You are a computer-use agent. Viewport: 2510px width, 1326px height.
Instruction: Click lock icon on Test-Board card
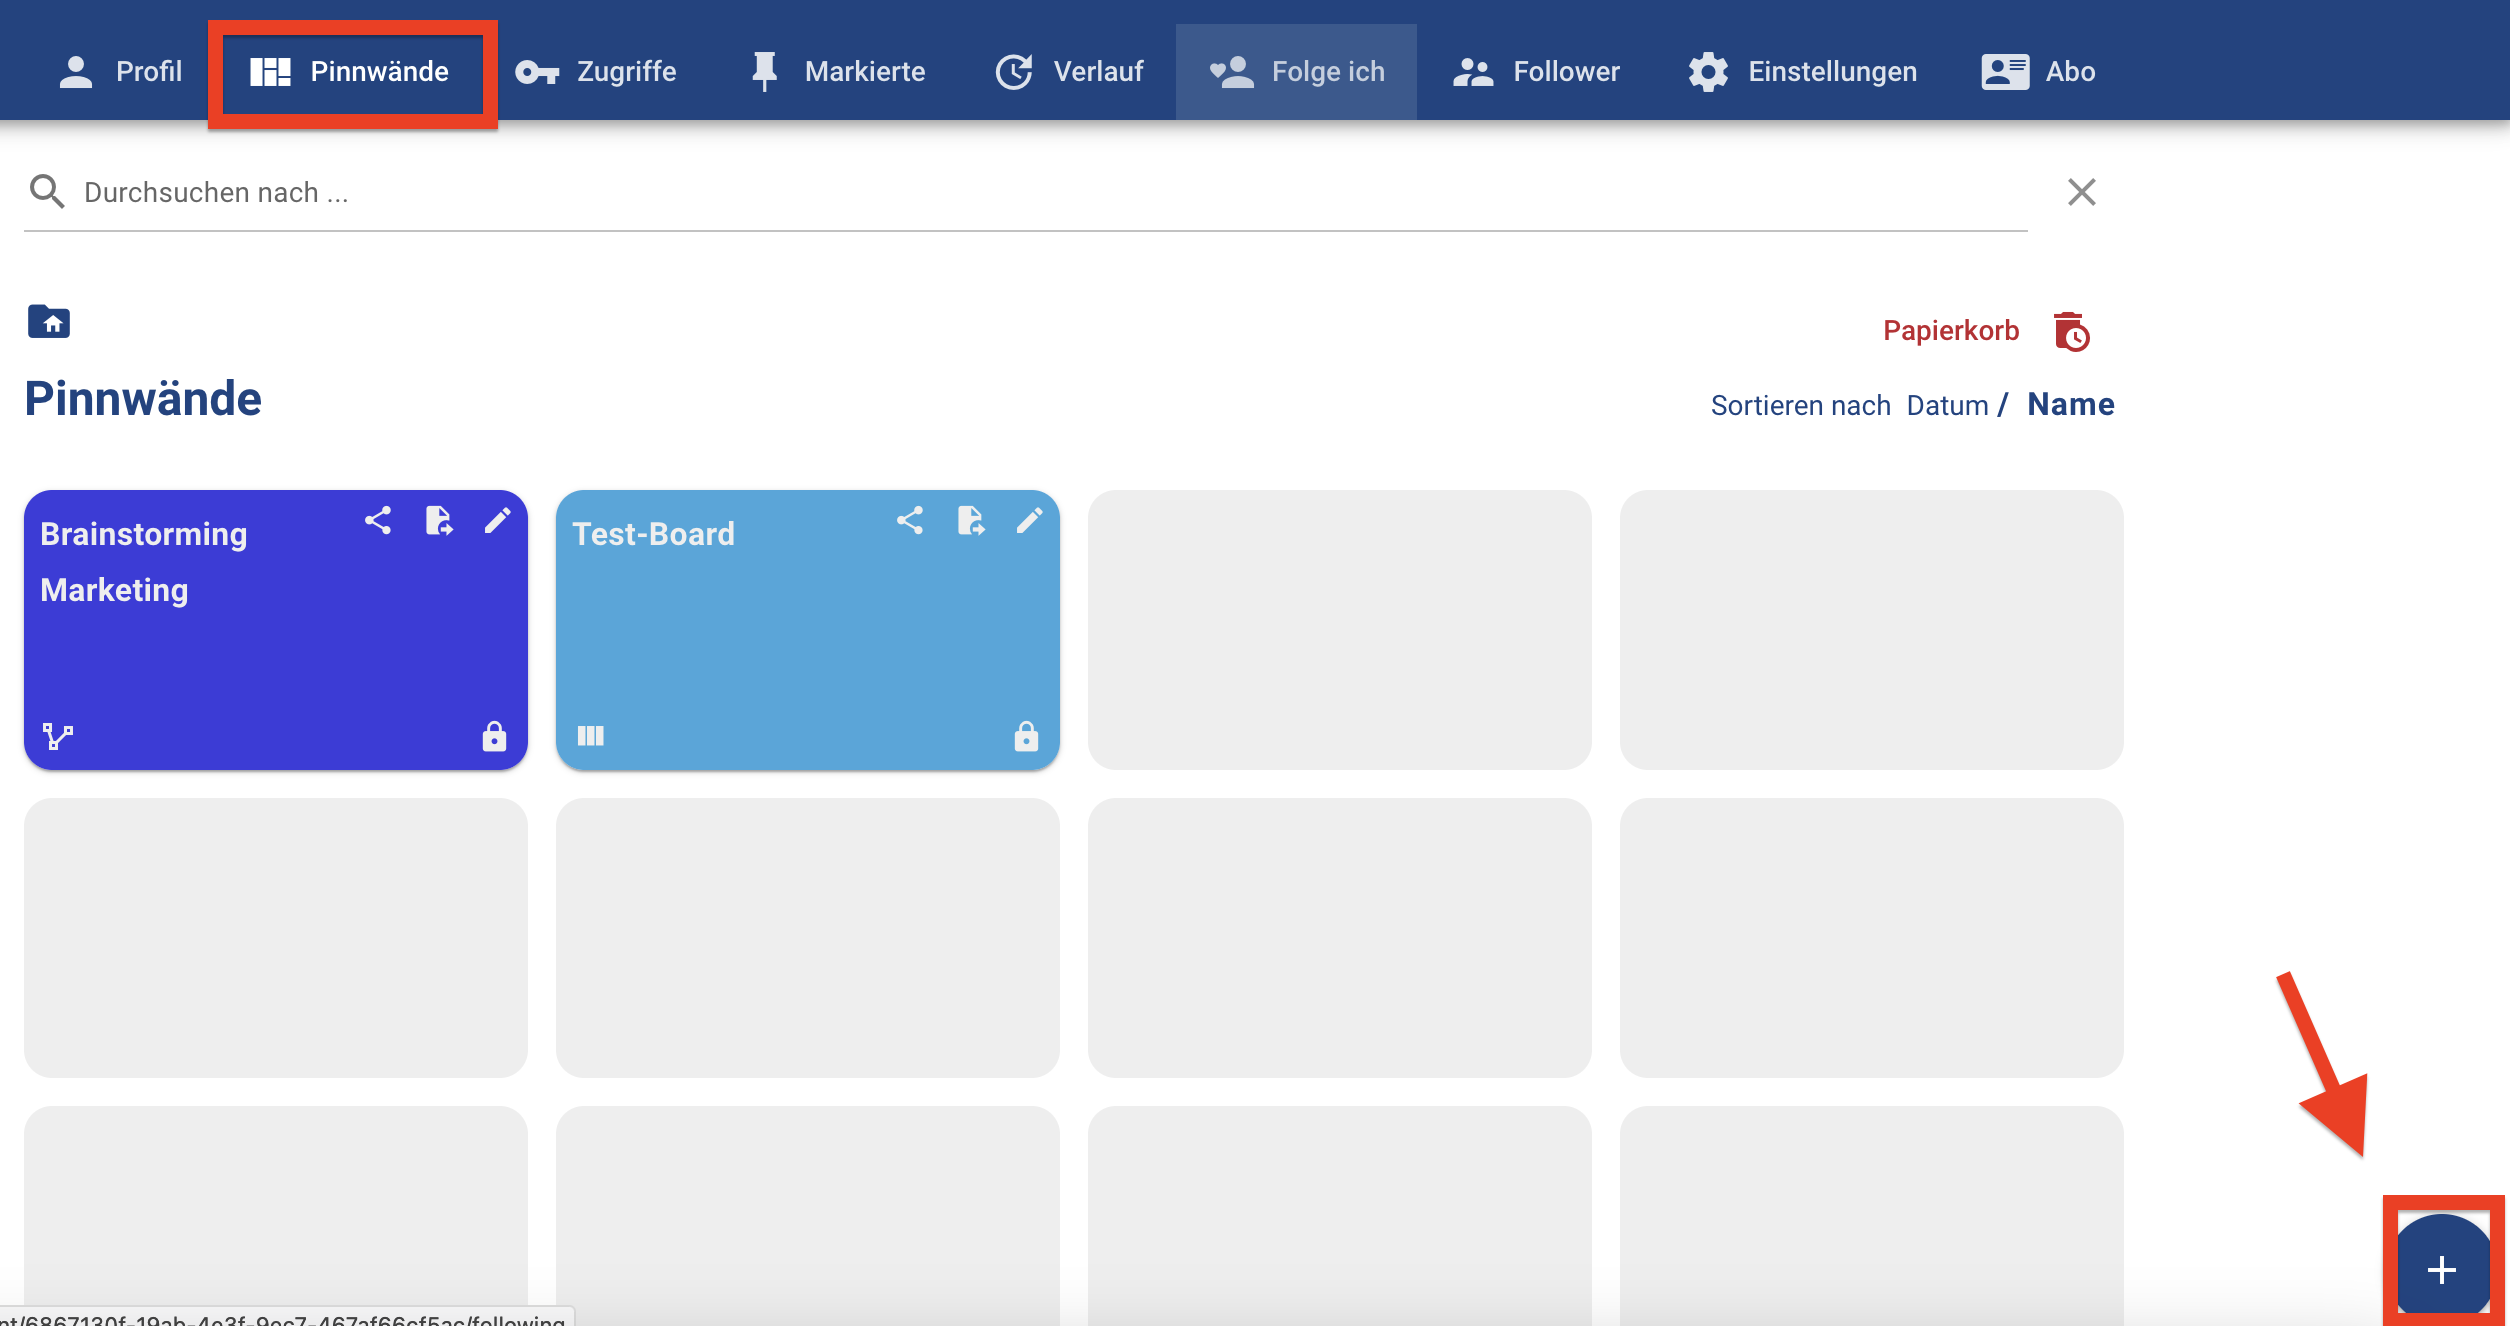coord(1026,736)
